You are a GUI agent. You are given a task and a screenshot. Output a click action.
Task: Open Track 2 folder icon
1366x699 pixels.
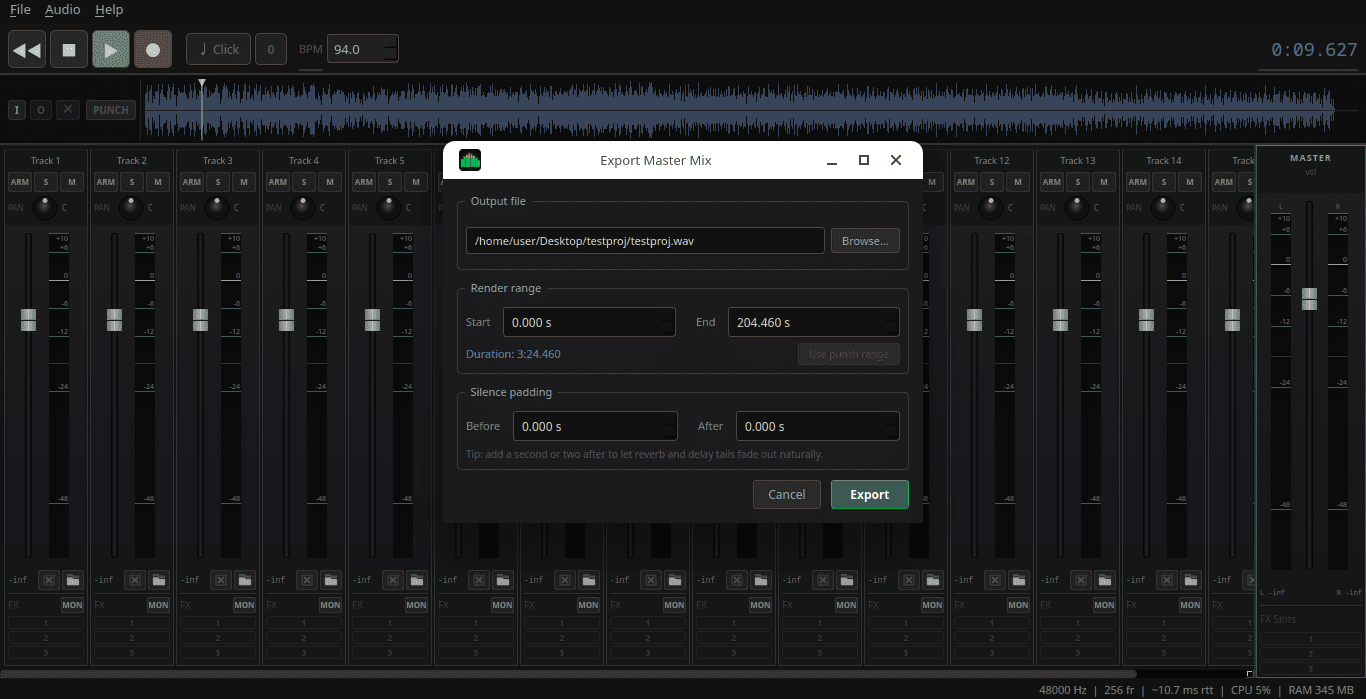tap(159, 580)
